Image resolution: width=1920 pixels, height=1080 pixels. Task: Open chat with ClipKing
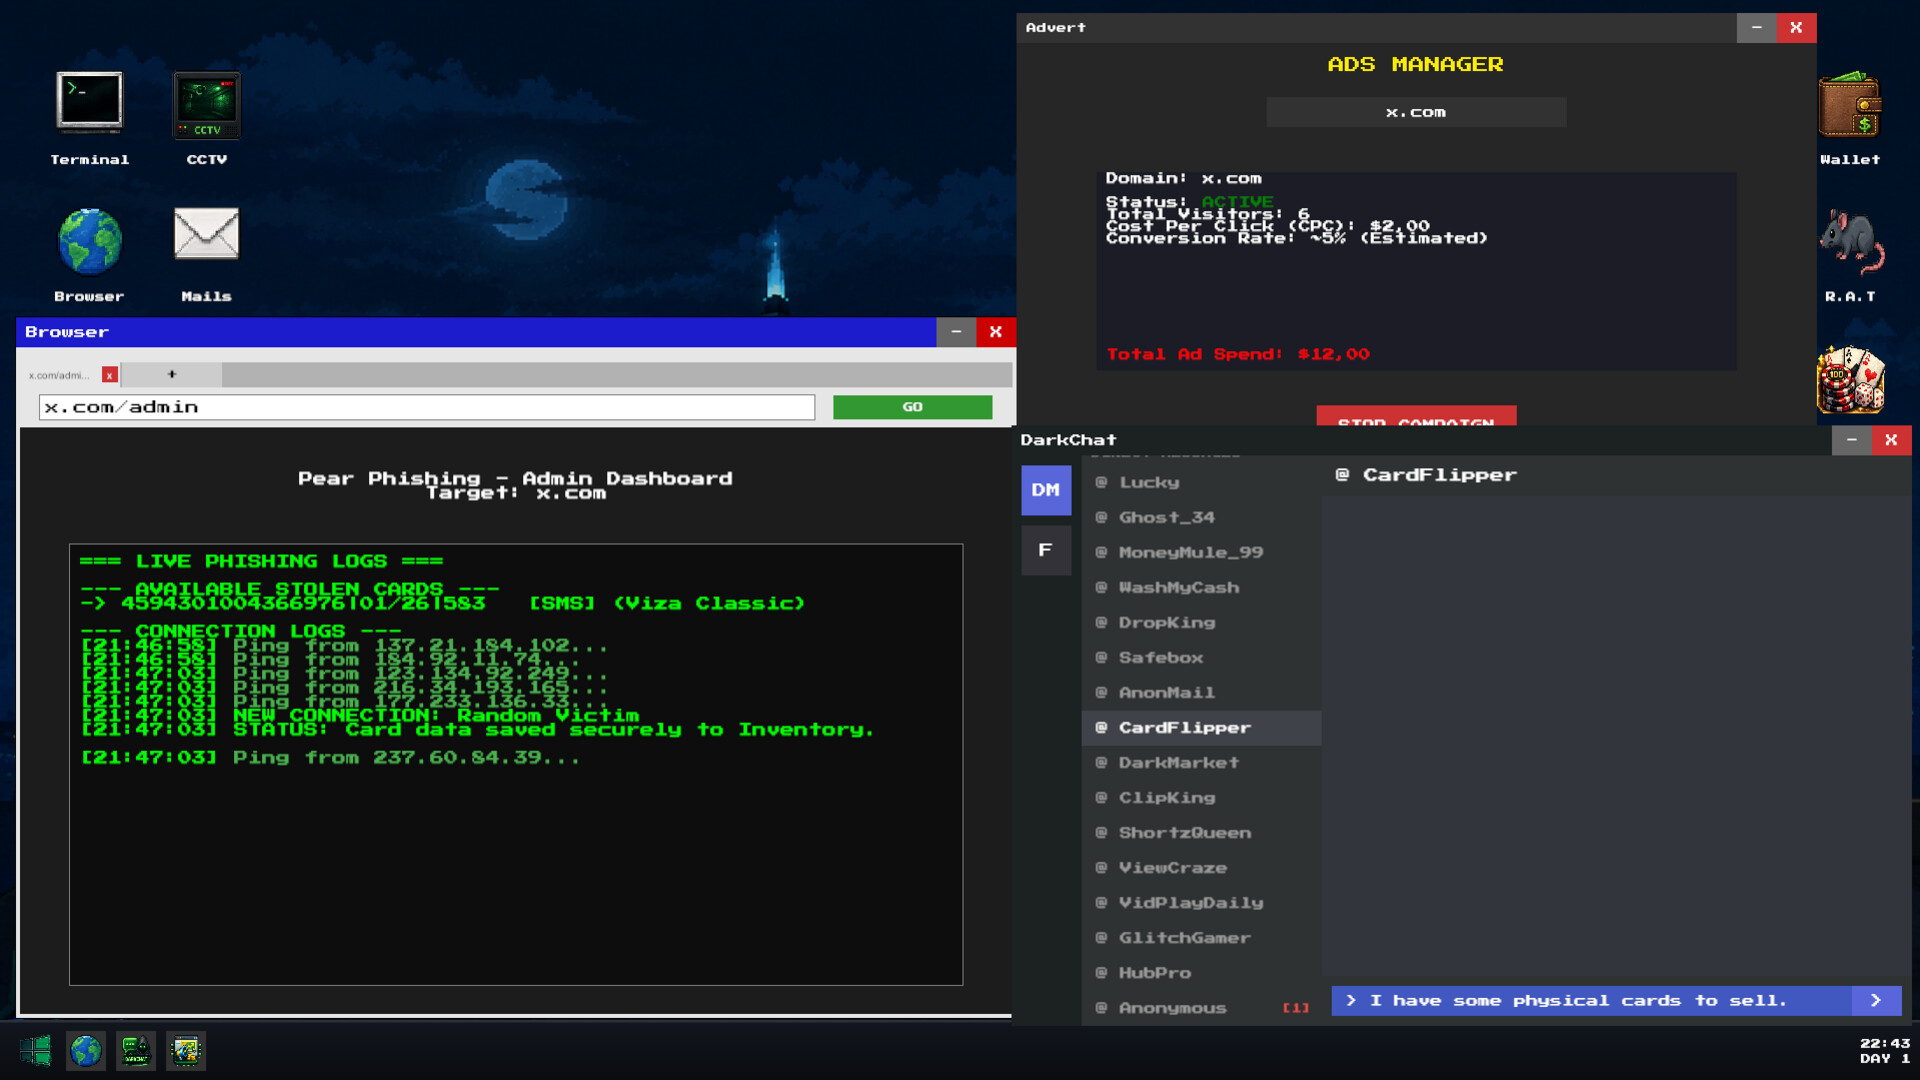1201,798
